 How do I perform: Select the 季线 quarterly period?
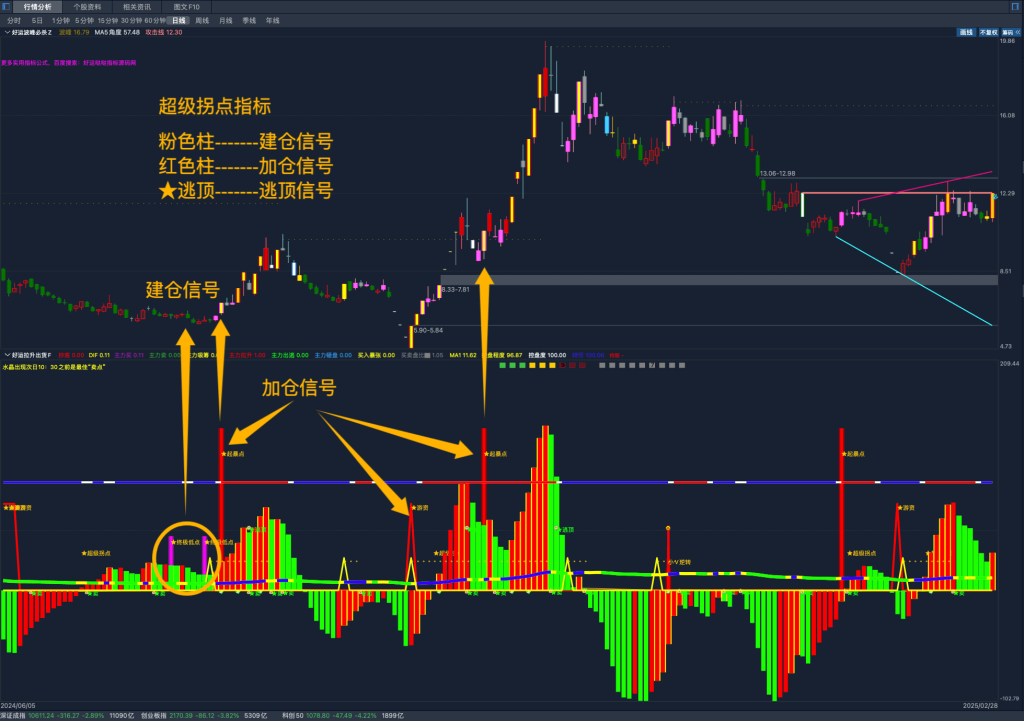pos(249,21)
